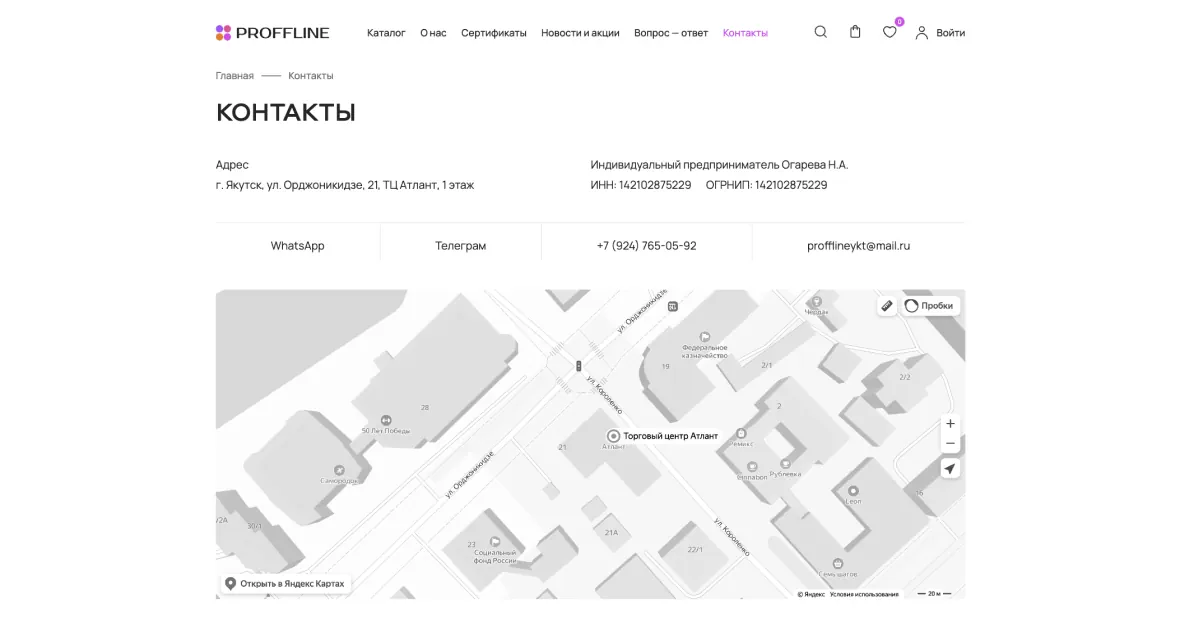Click the Cinnabon map marker
This screenshot has height=622, width=1180.
click(752, 467)
